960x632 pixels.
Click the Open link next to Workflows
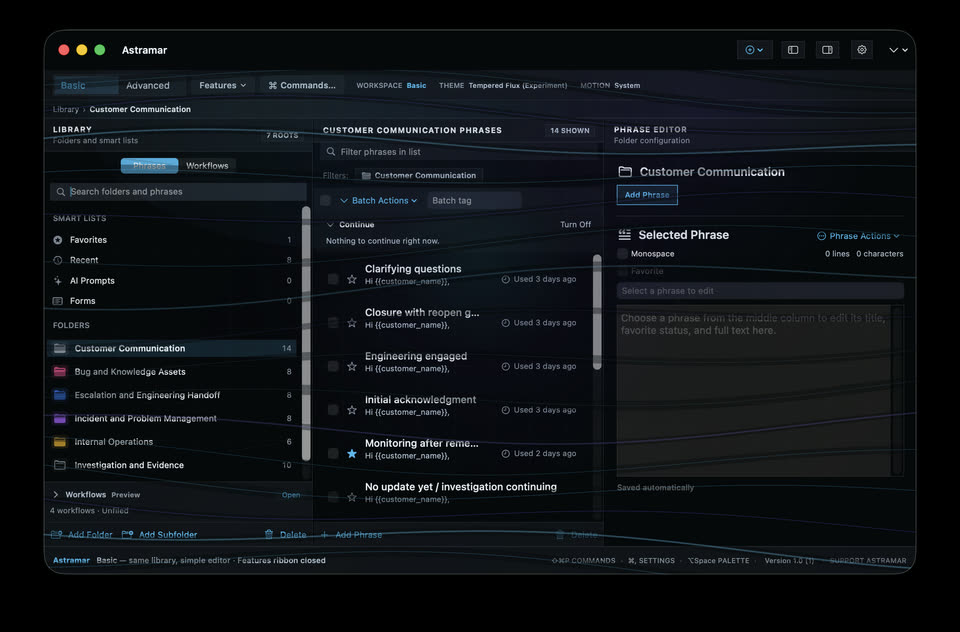click(291, 495)
